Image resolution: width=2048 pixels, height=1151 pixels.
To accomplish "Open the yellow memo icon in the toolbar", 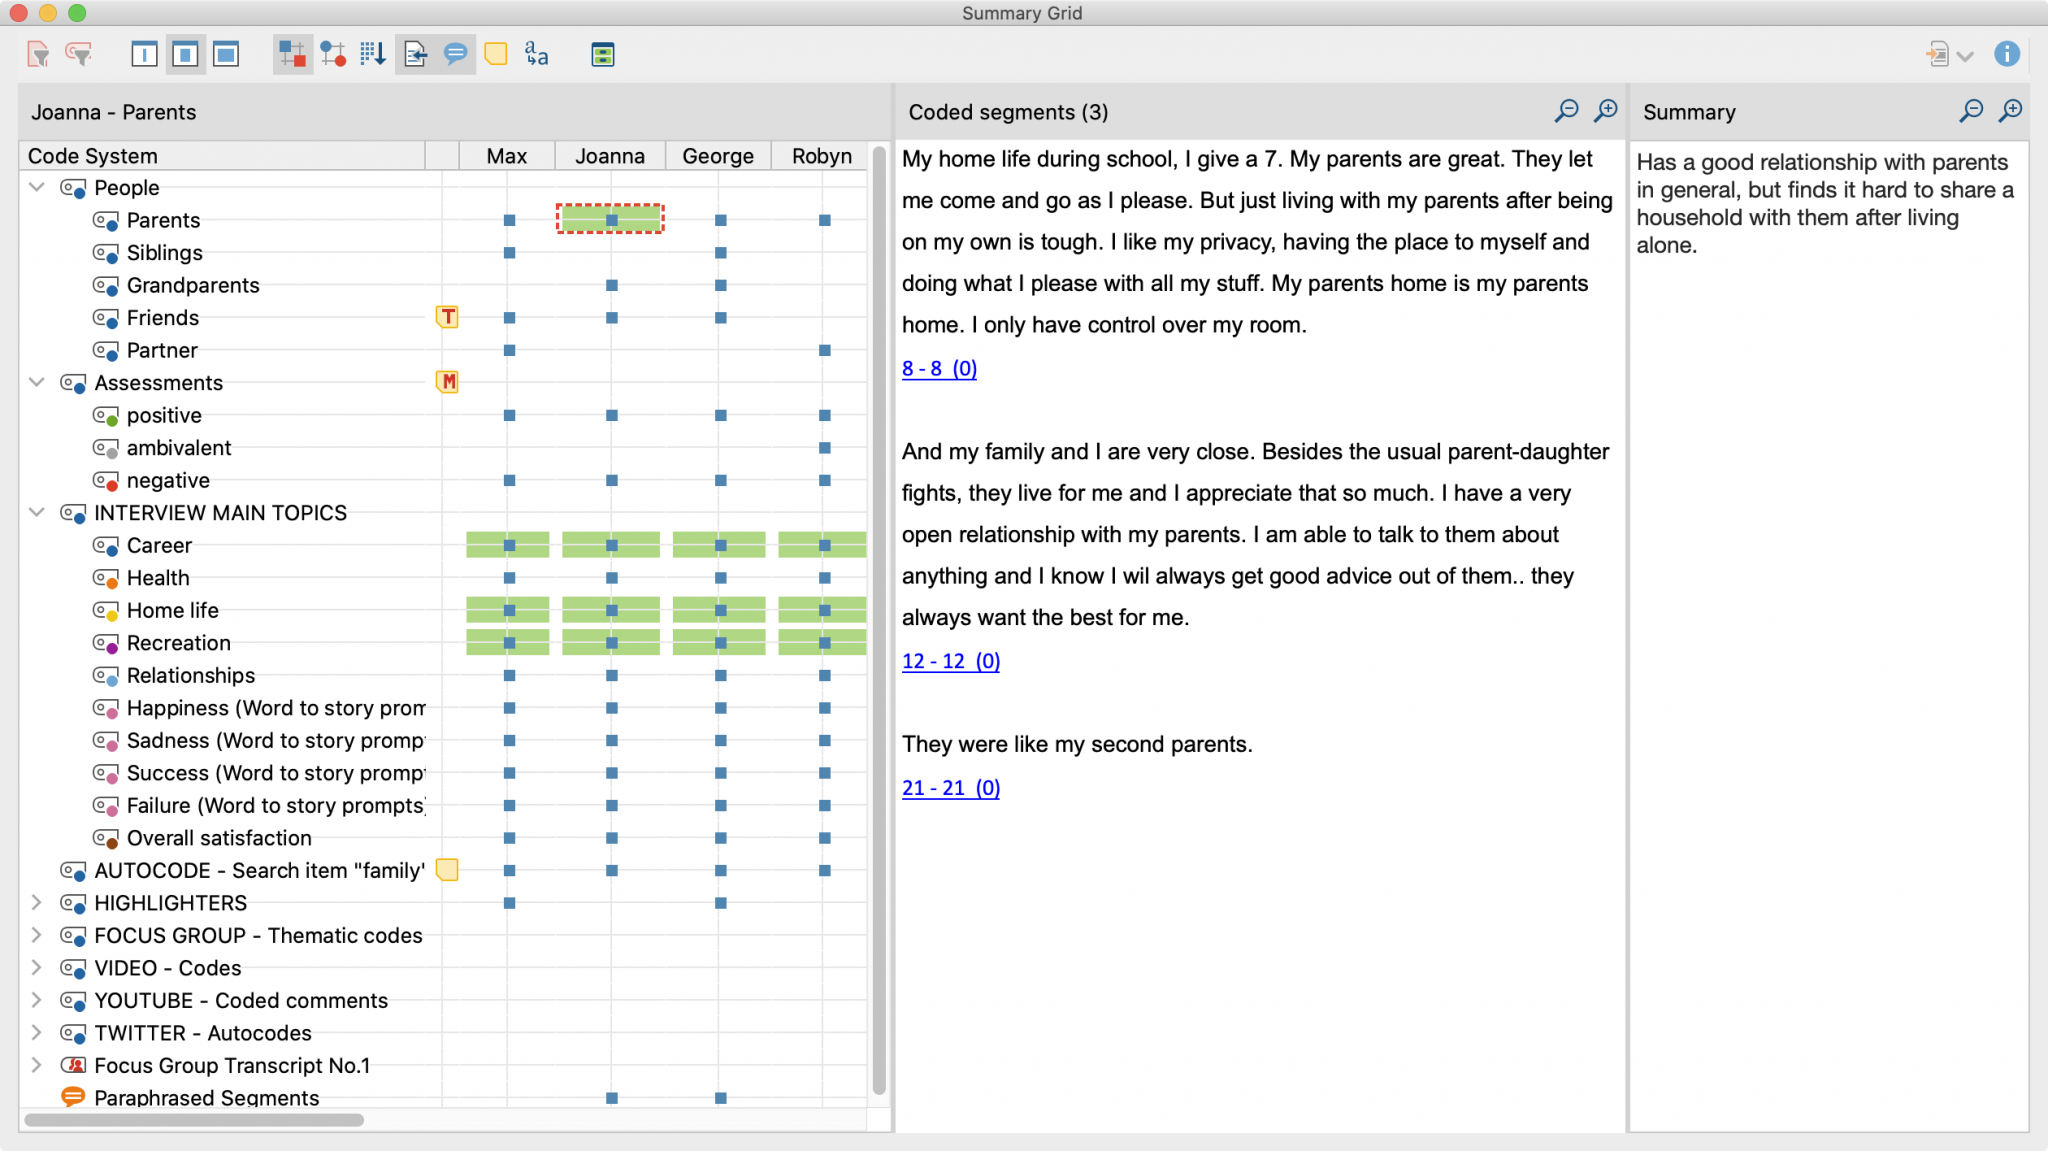I will (x=496, y=54).
